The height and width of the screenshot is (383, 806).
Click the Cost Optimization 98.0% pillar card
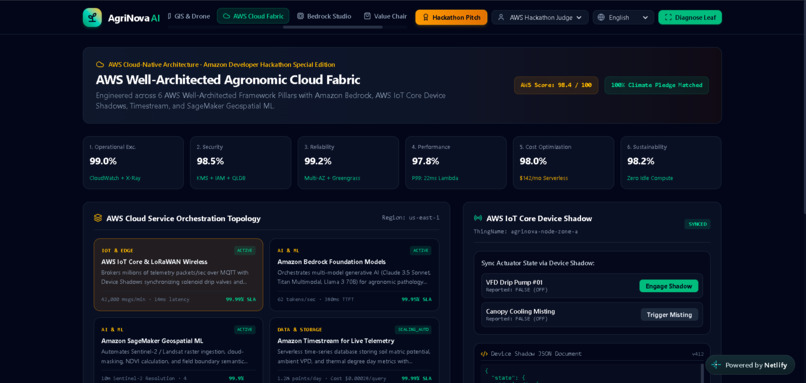coord(563,162)
